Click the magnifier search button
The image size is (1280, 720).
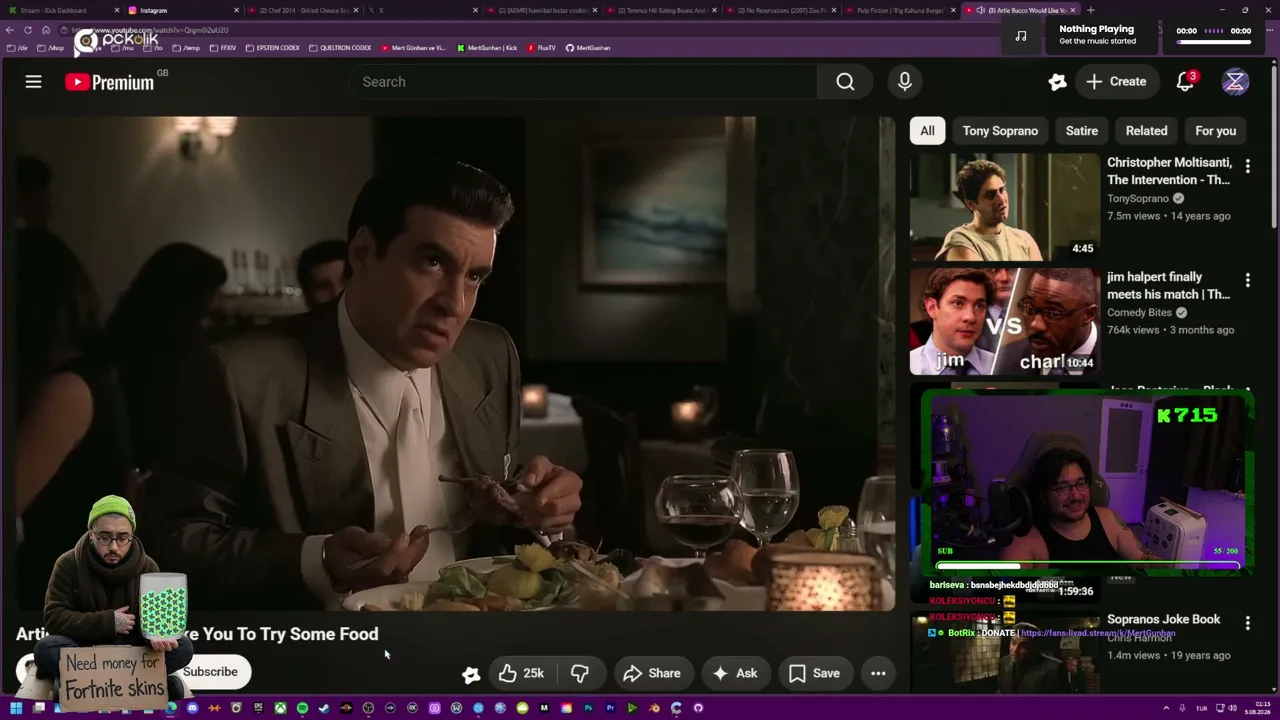tap(845, 82)
